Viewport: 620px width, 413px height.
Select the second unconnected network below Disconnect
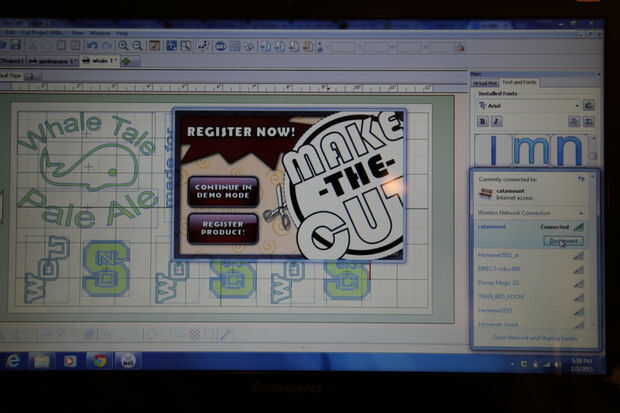[x=531, y=269]
